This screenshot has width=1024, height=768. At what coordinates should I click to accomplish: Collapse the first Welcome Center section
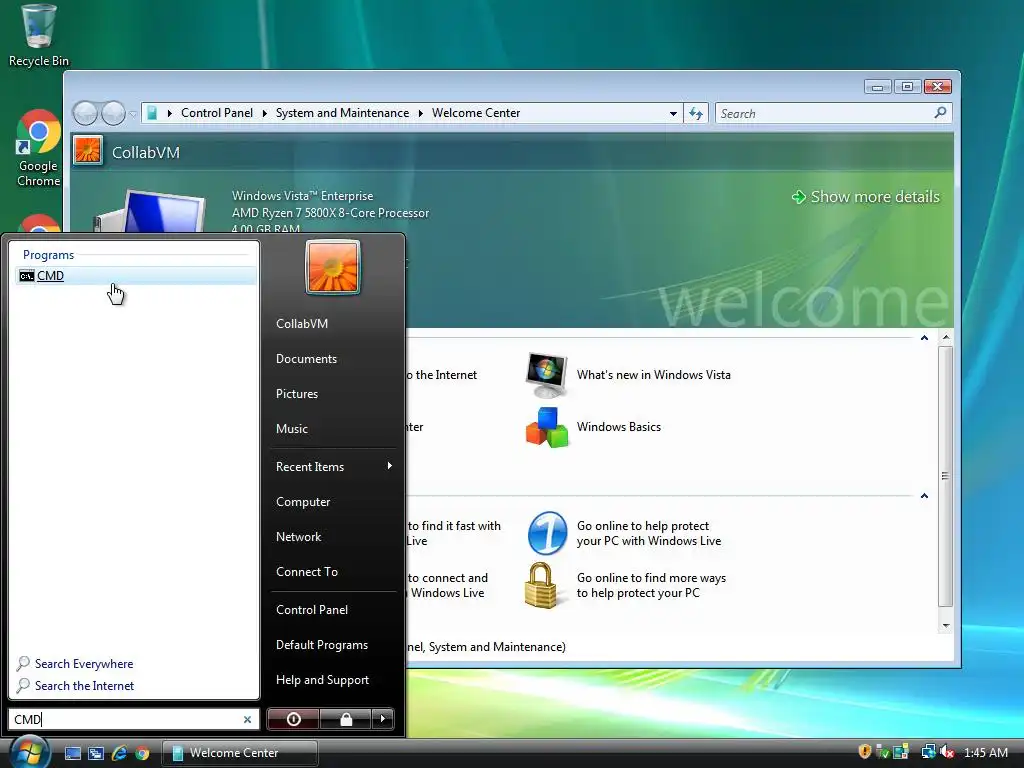tap(924, 338)
